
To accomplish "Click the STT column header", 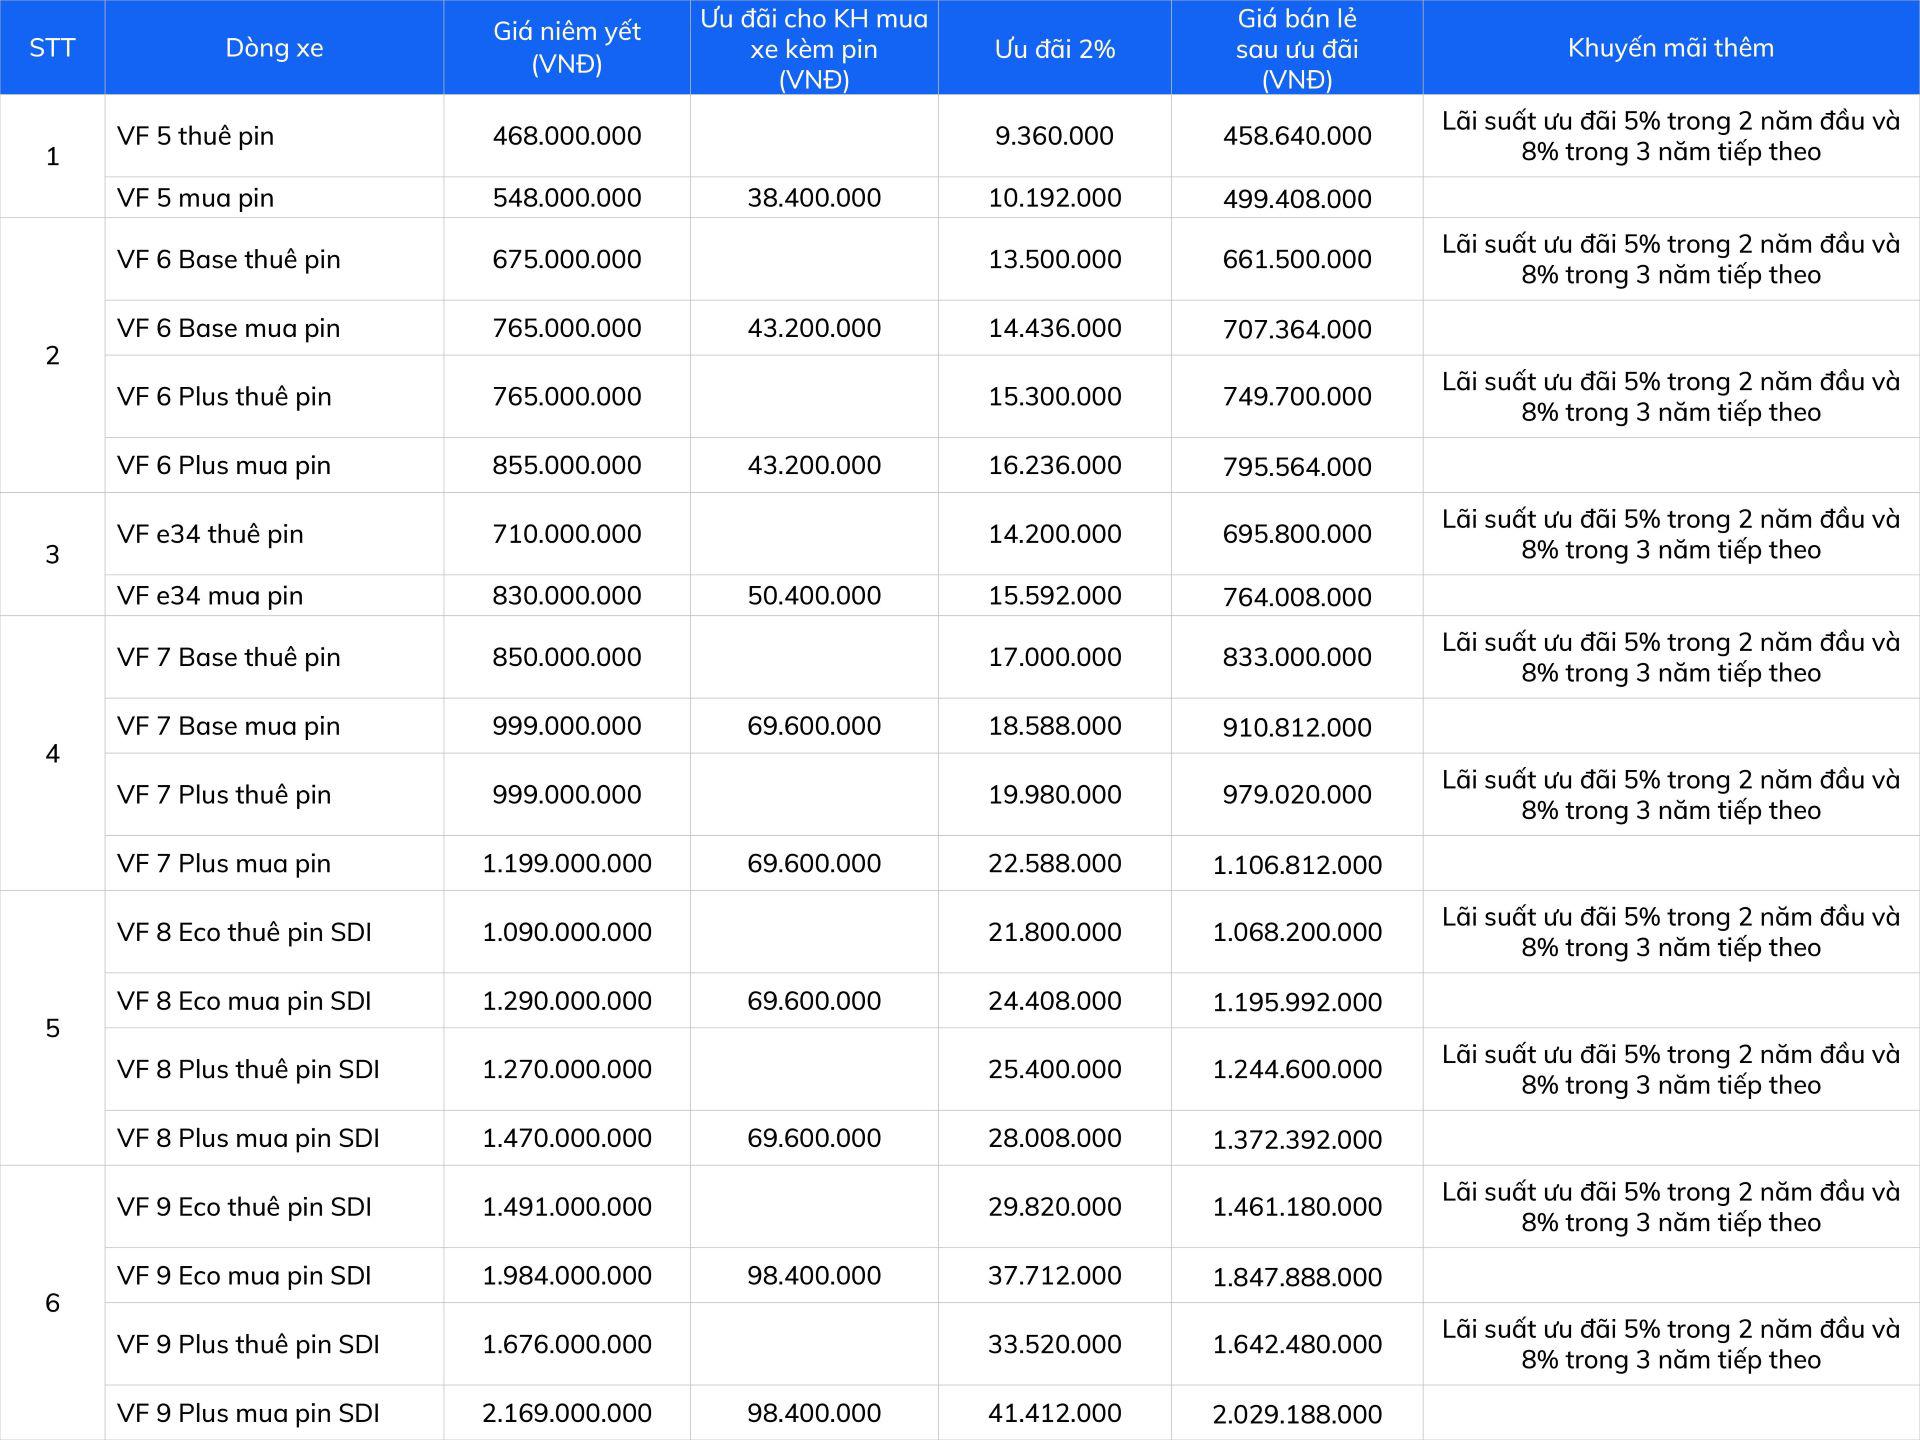I will point(52,48).
